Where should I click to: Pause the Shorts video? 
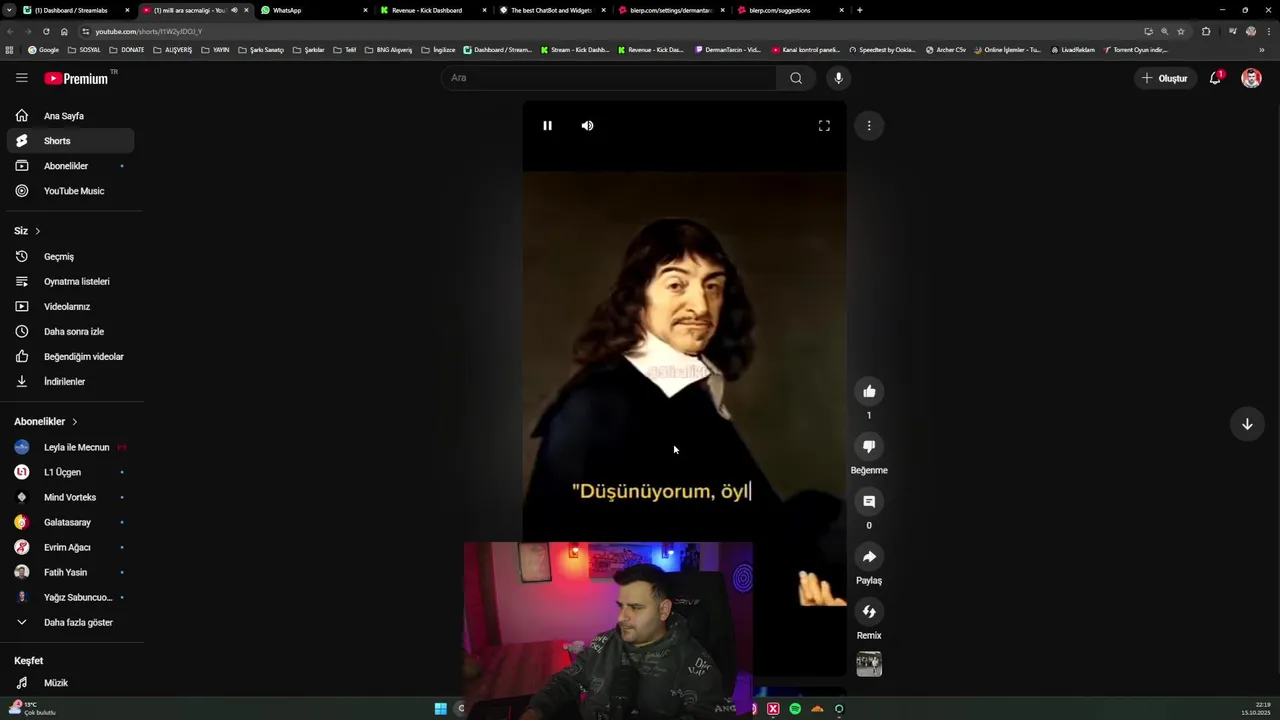click(547, 126)
